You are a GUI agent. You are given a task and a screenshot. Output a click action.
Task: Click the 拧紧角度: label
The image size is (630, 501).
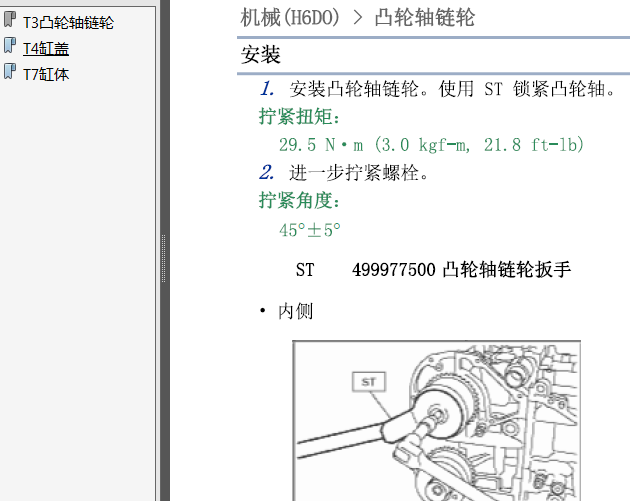[x=299, y=200]
